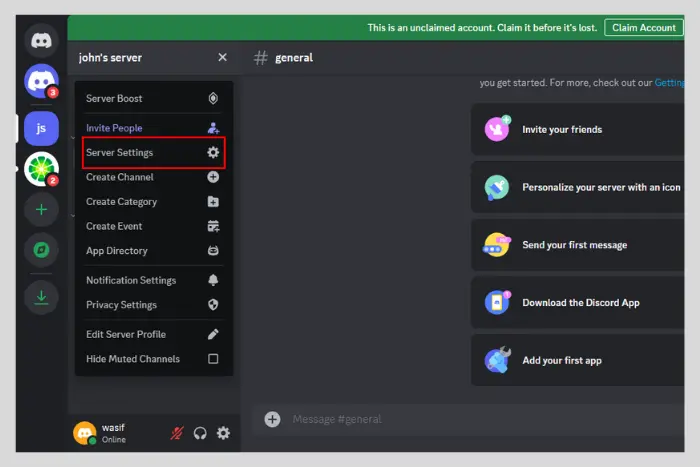Click the Server Settings gear icon
Image resolution: width=700 pixels, height=467 pixels.
(x=213, y=153)
